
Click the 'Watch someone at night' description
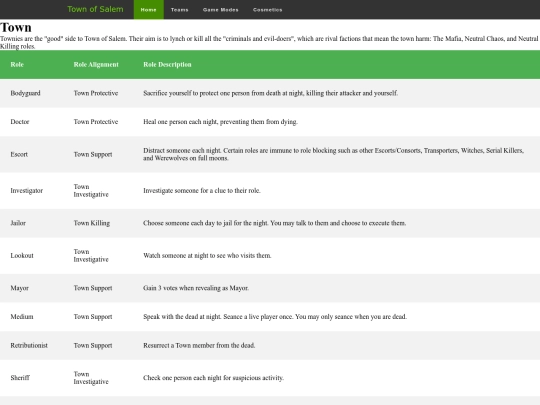coord(207,256)
